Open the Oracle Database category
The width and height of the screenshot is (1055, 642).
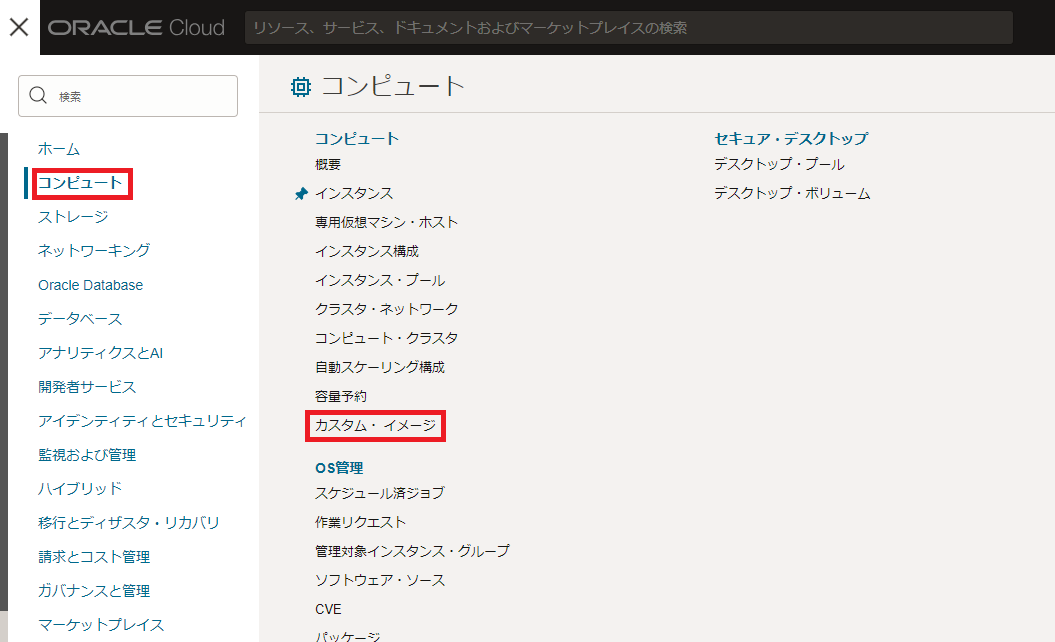coord(90,285)
